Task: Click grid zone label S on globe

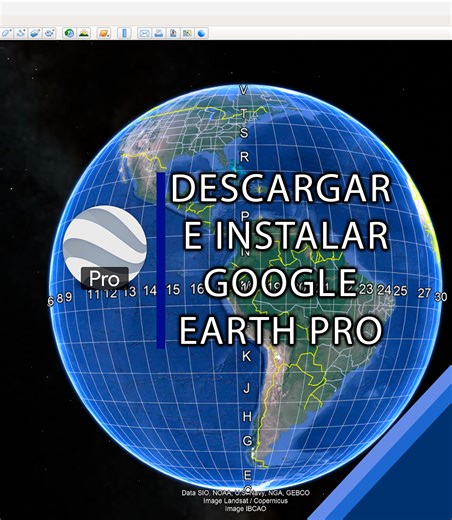Action: tap(244, 133)
